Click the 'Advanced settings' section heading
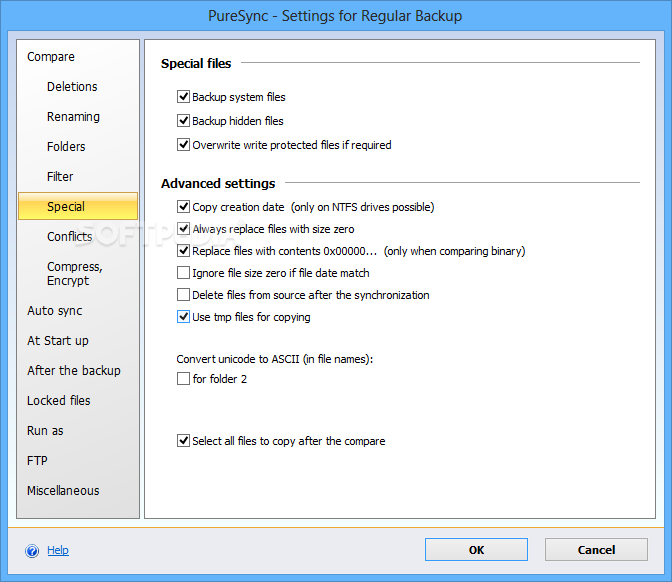The width and height of the screenshot is (672, 582). pyautogui.click(x=218, y=183)
